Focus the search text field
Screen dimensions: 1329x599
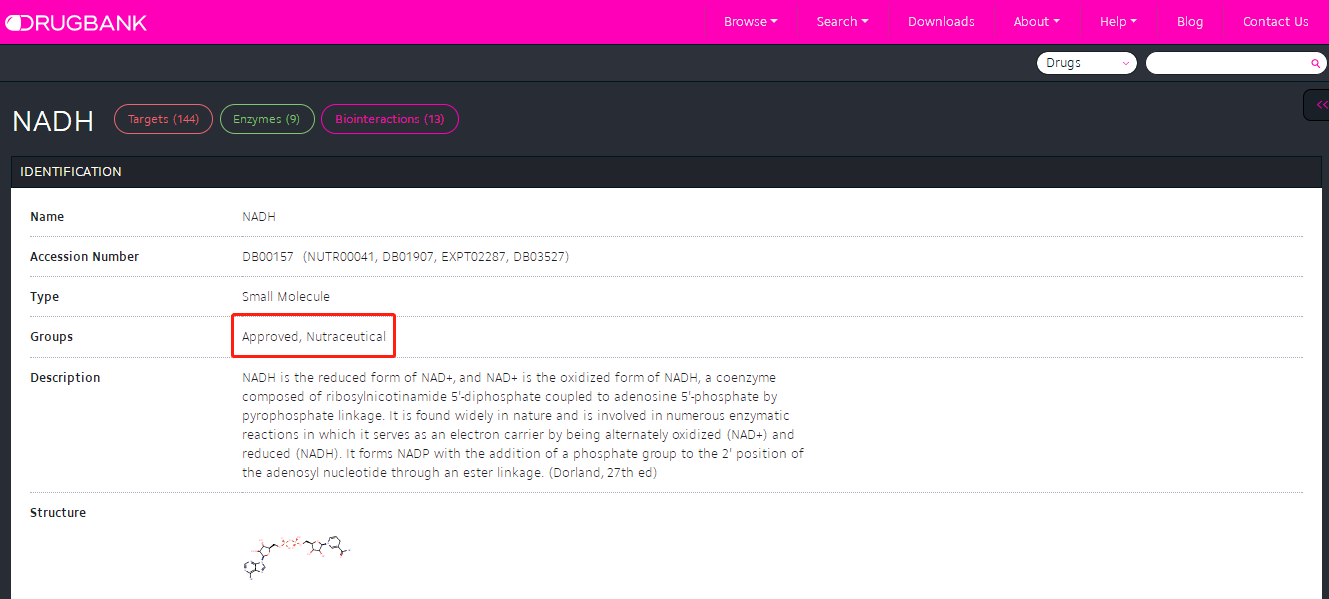(1227, 63)
